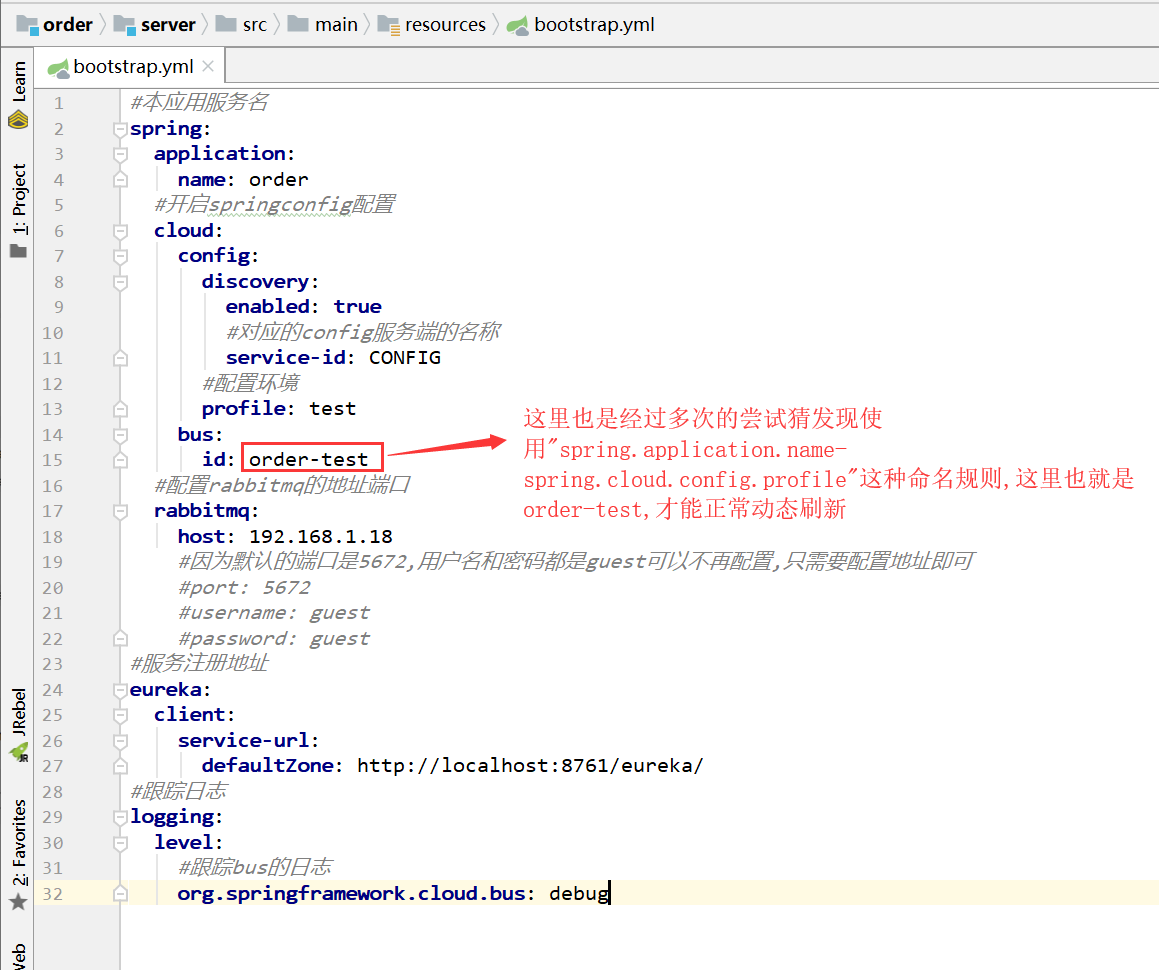Click the src folder breadcrumb
Image resolution: width=1159 pixels, height=970 pixels.
242,25
